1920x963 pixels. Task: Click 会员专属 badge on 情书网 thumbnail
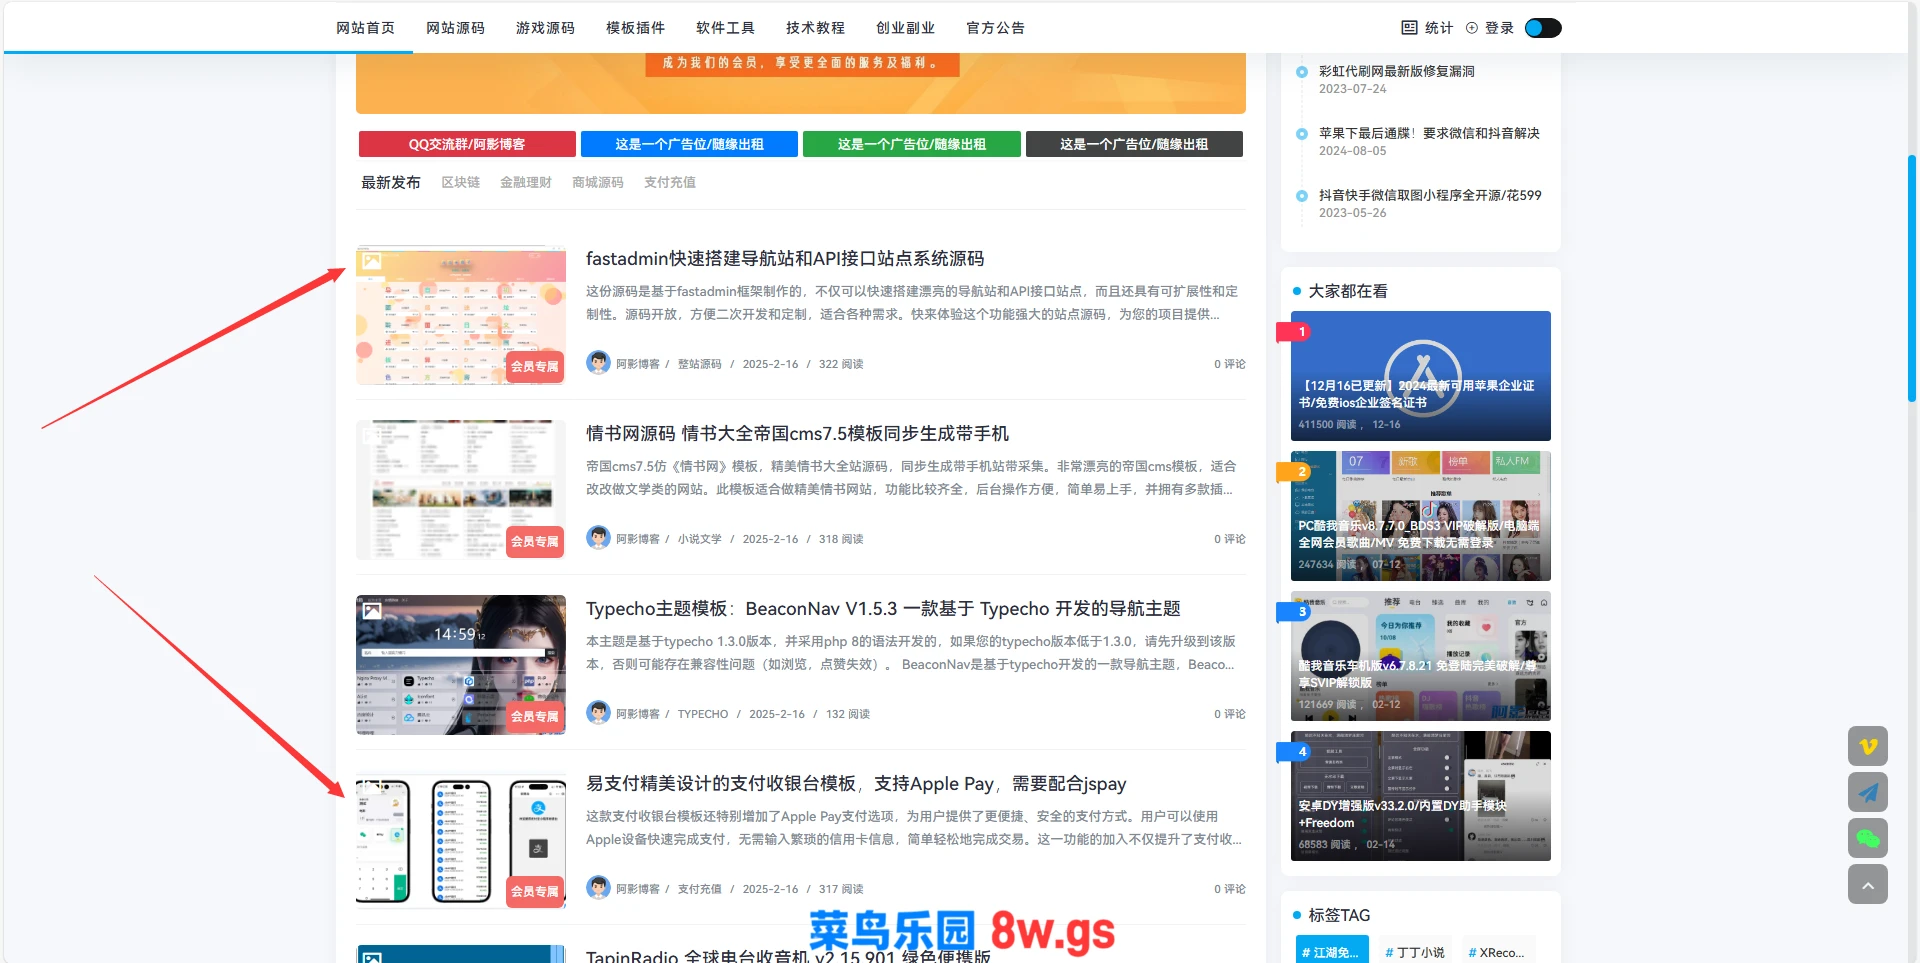535,542
